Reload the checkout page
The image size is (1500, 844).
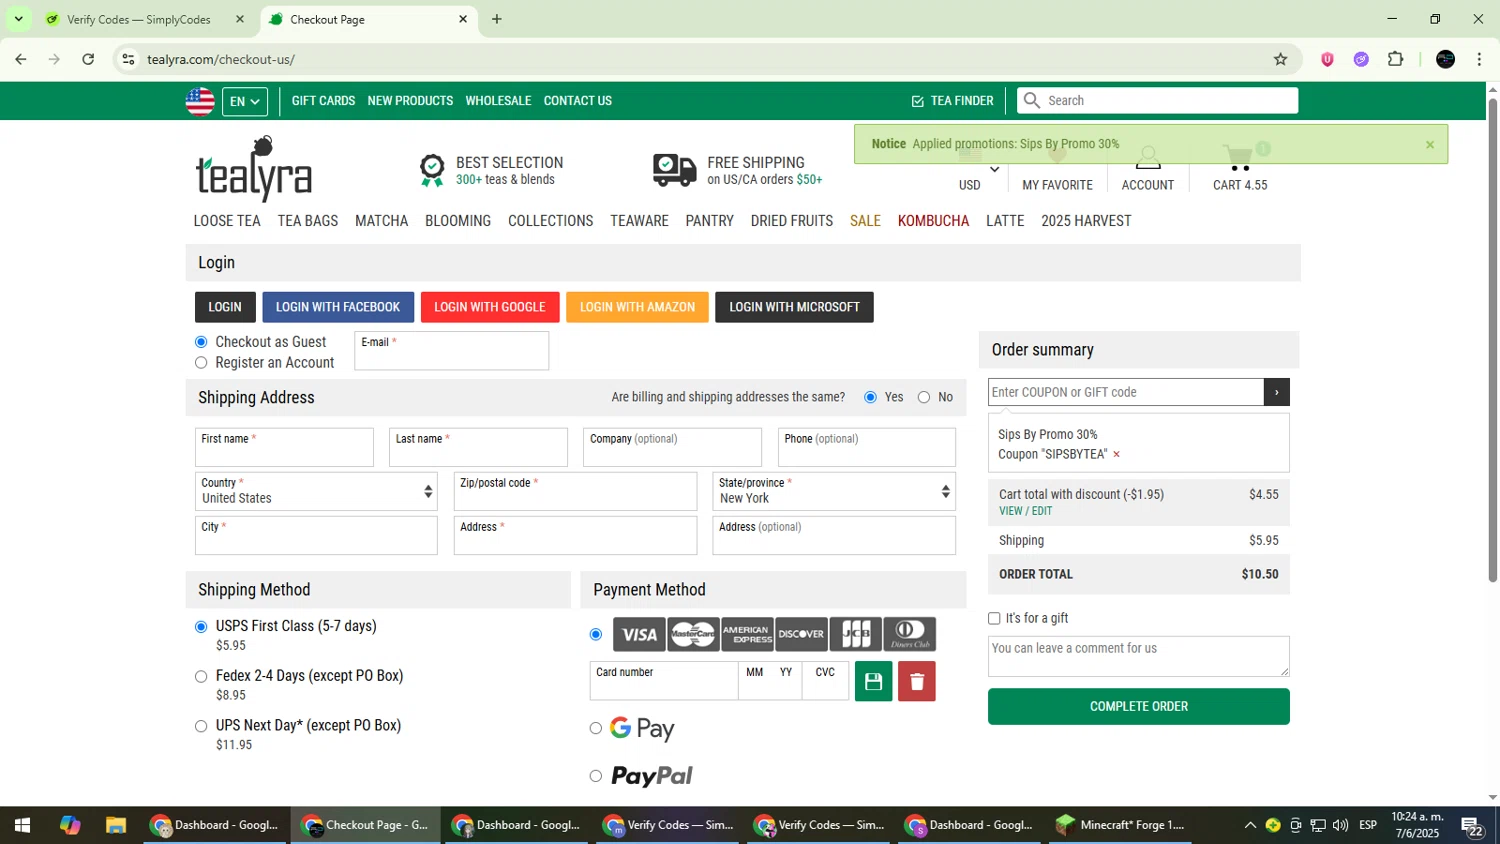[88, 59]
